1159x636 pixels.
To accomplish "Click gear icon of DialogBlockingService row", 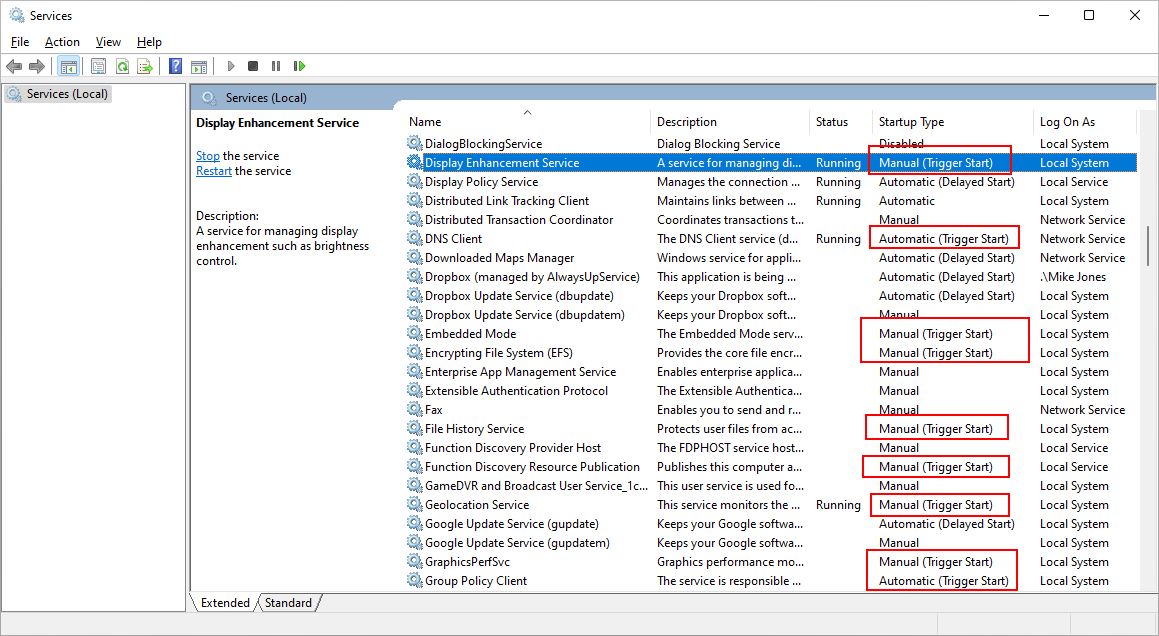I will tap(415, 143).
